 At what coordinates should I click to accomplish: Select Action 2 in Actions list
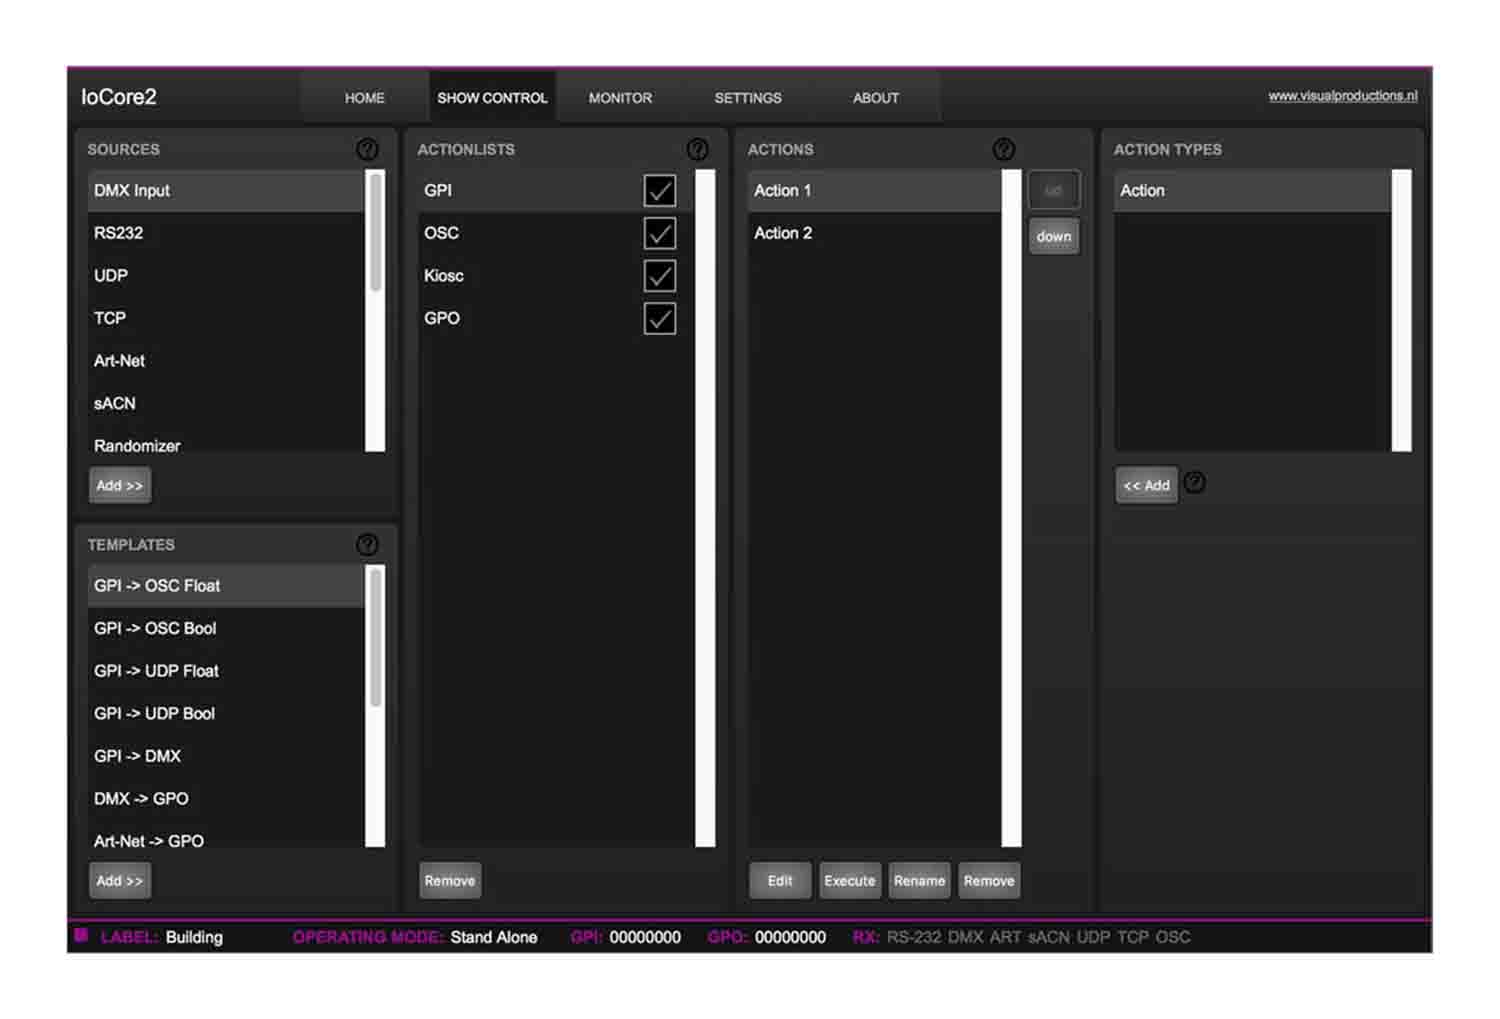click(x=874, y=233)
